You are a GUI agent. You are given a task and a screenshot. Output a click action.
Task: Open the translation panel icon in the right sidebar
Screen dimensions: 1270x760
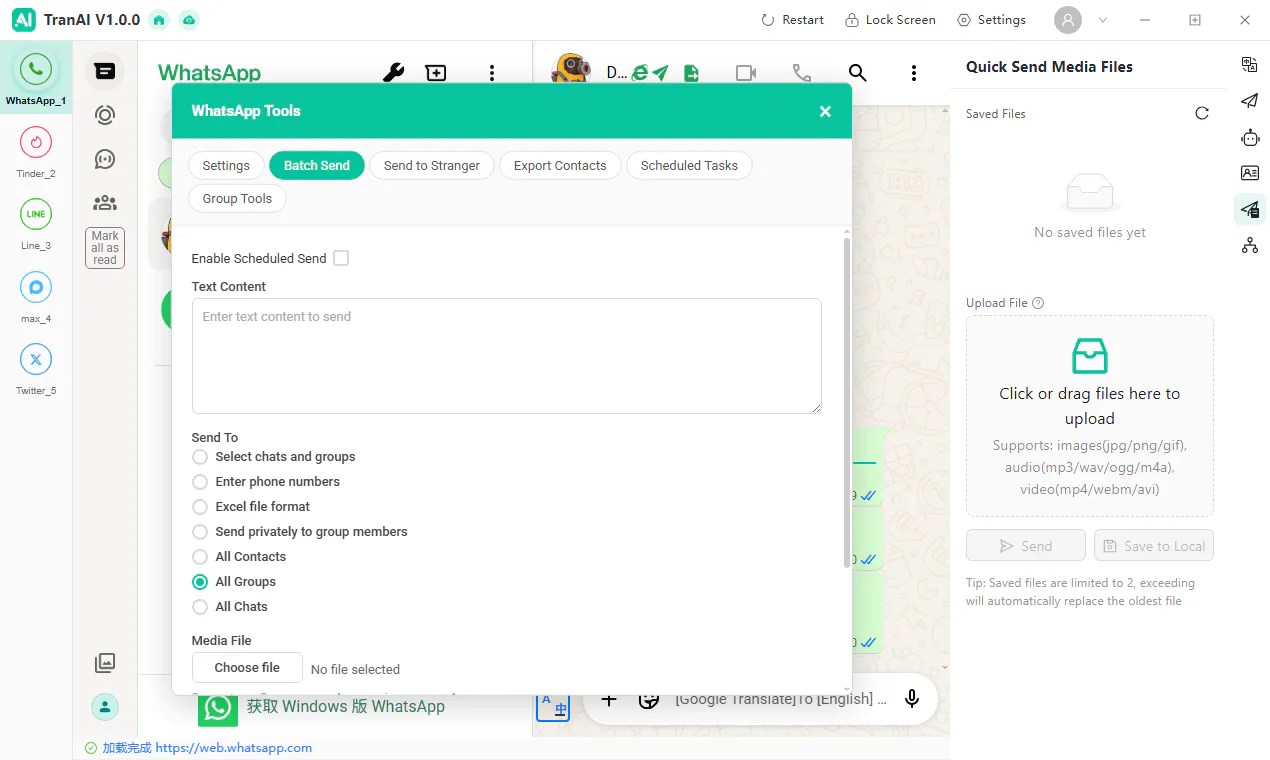[x=1249, y=64]
